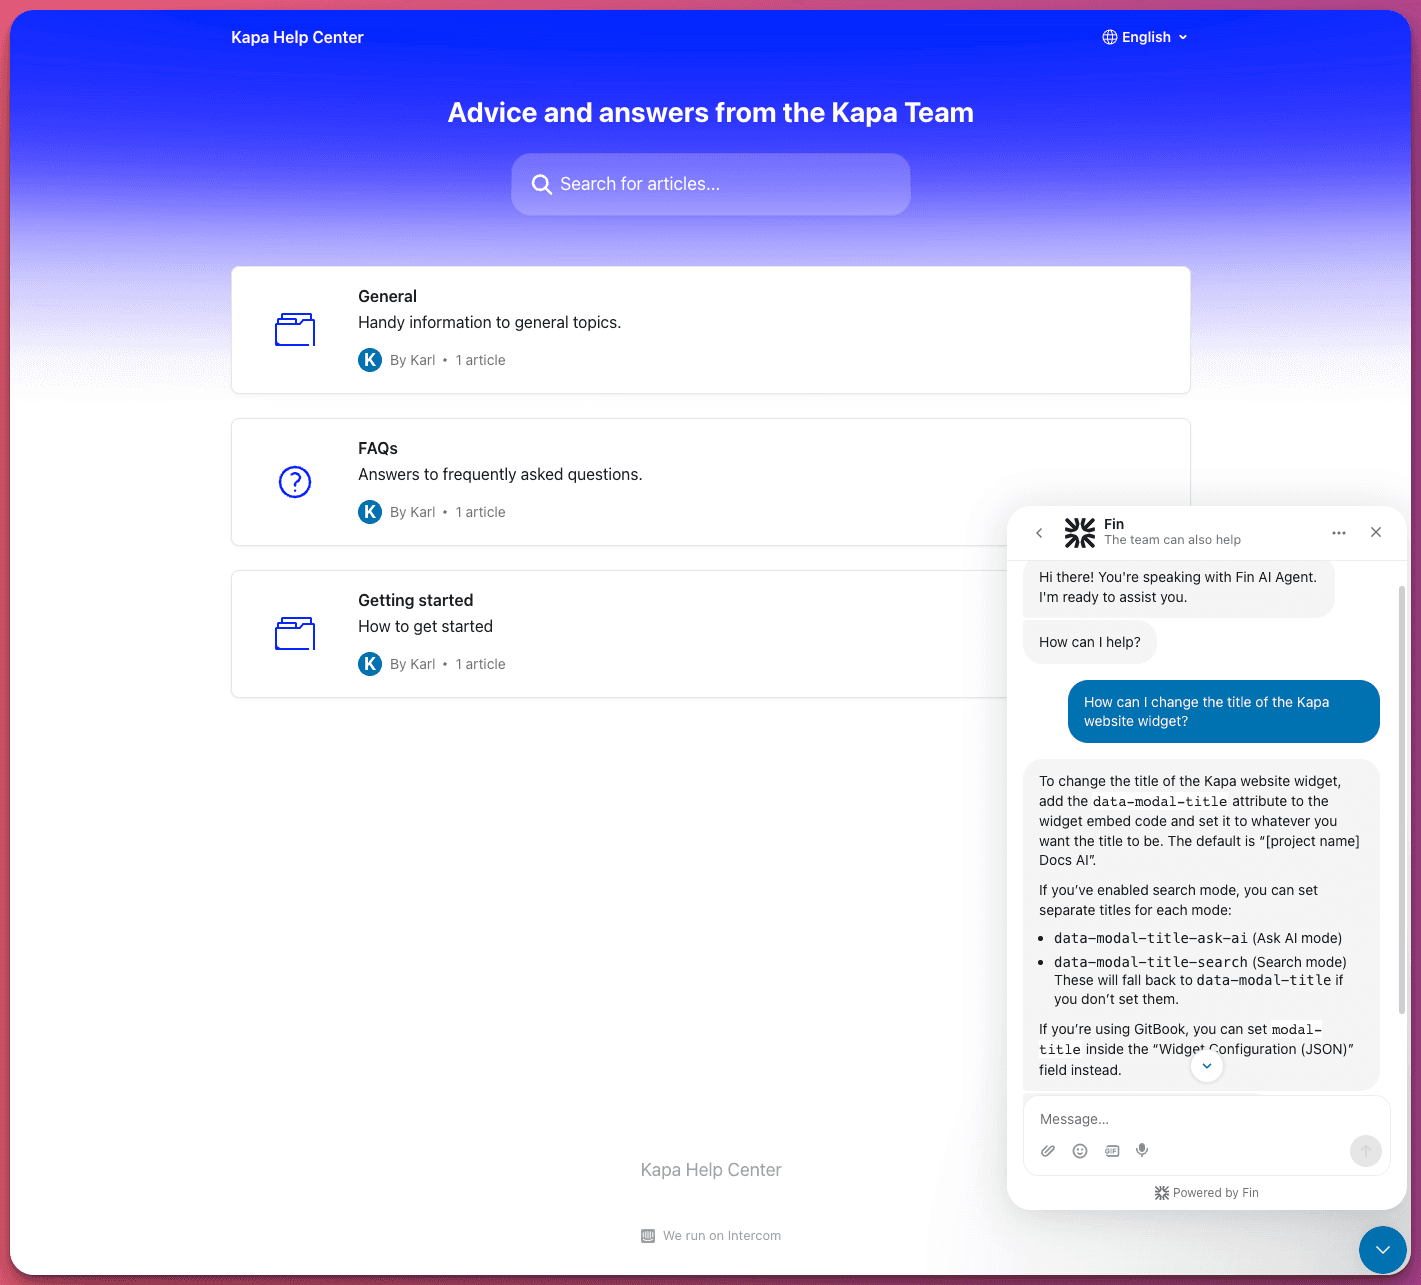Click the send message arrow button
Viewport: 1421px width, 1285px height.
coord(1366,1151)
